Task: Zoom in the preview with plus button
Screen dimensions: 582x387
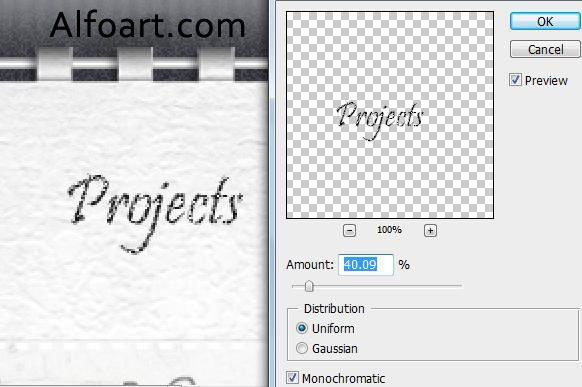Action: pyautogui.click(x=430, y=230)
